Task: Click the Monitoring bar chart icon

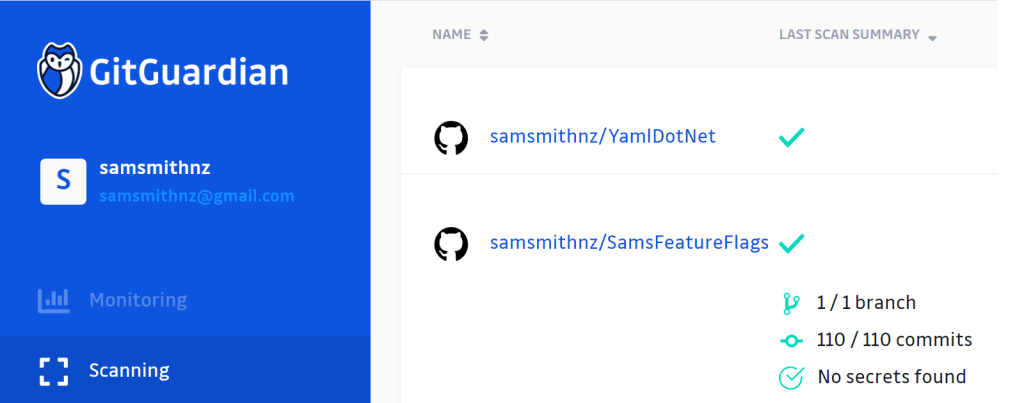Action: (53, 300)
